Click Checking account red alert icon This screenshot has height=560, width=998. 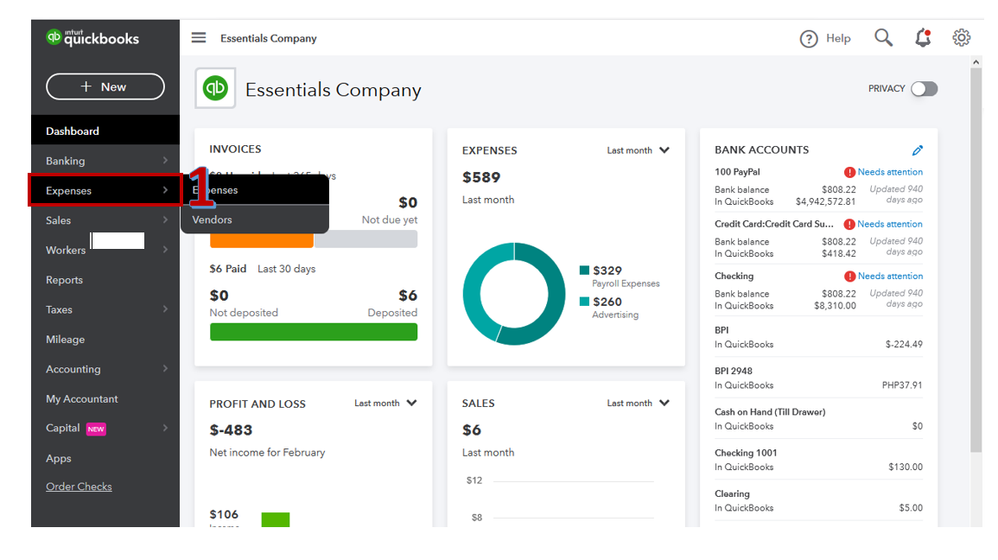[x=849, y=276]
